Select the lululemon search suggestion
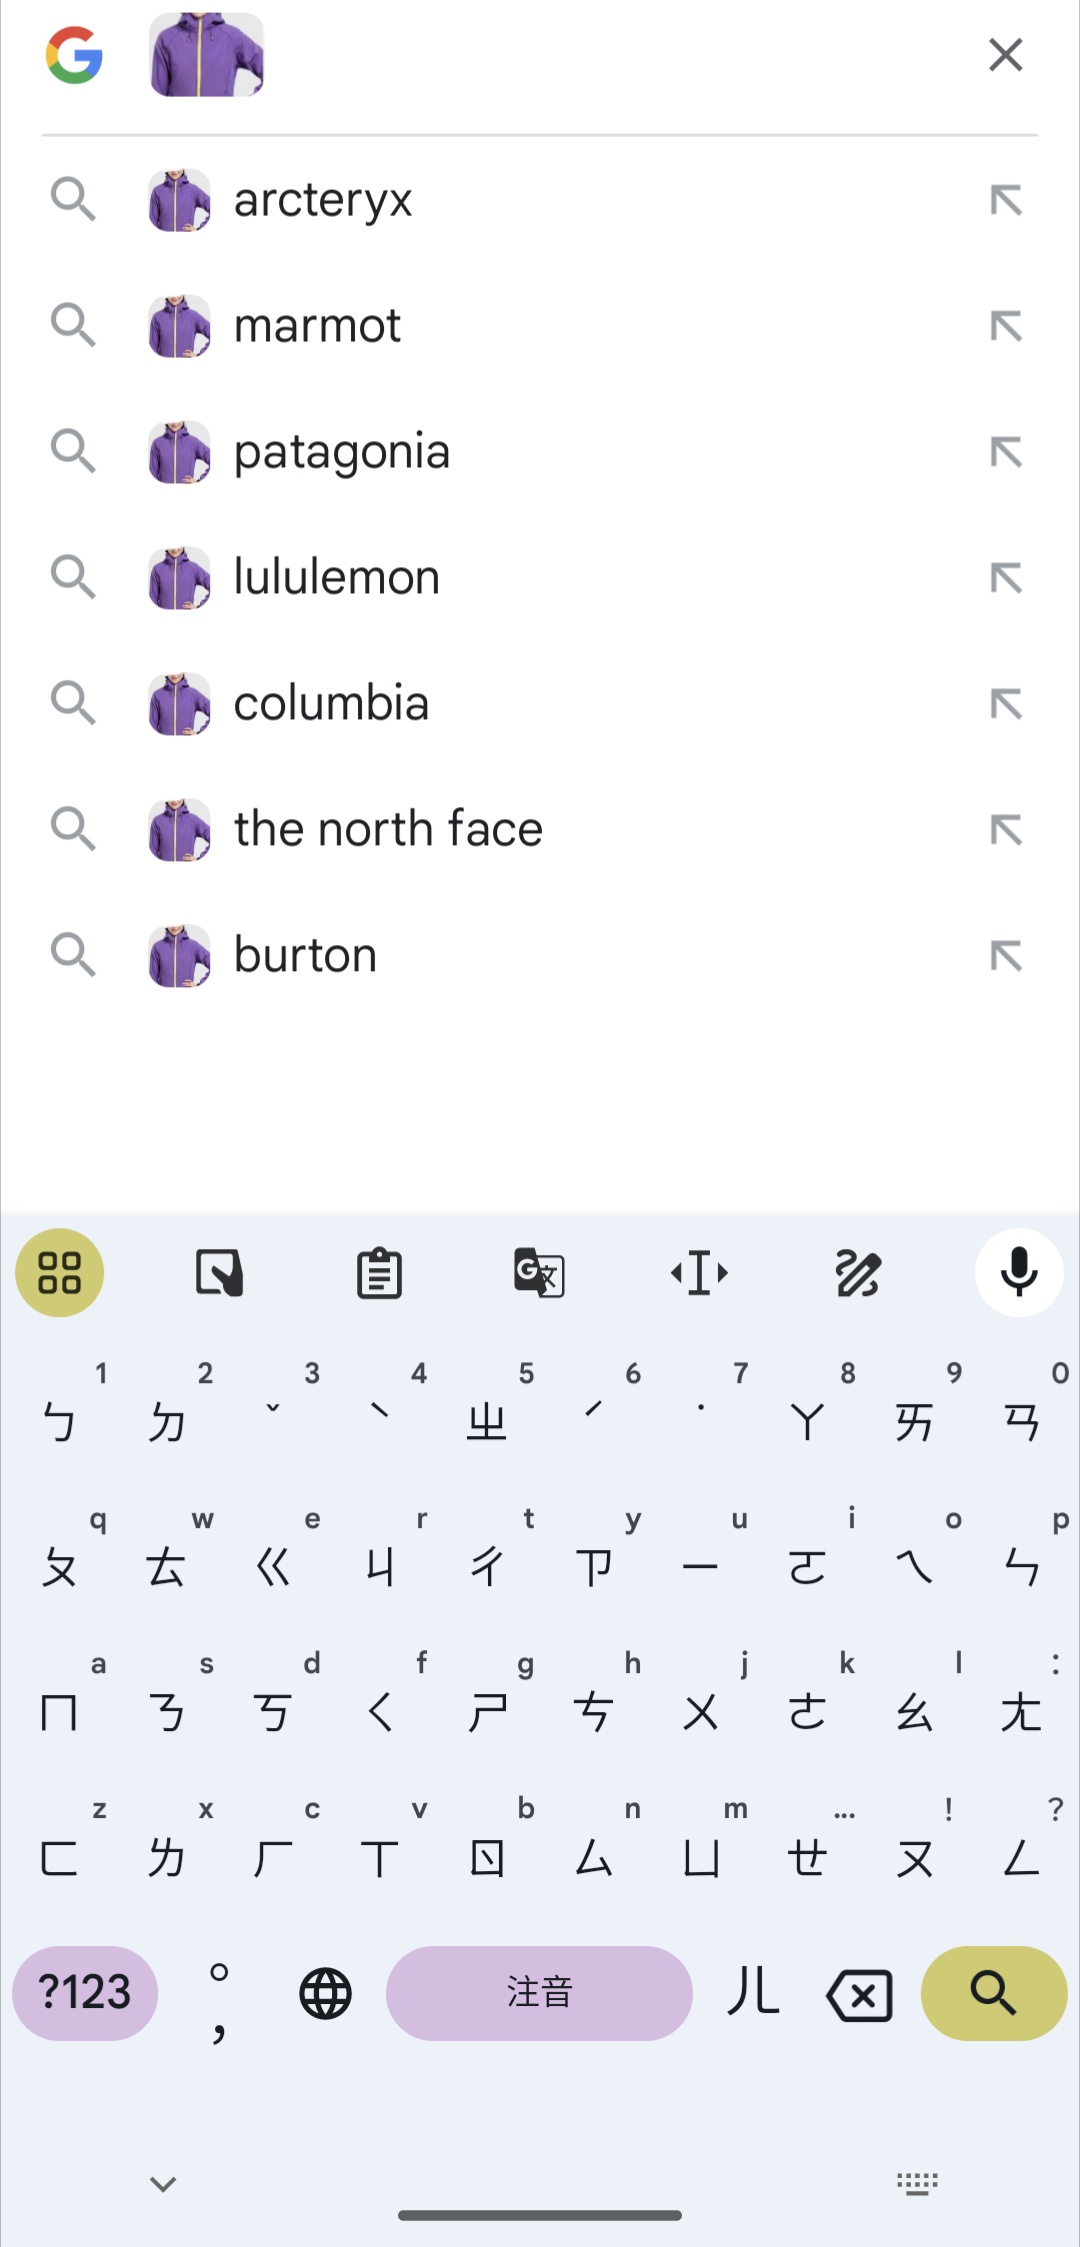This screenshot has height=2247, width=1080. [337, 578]
